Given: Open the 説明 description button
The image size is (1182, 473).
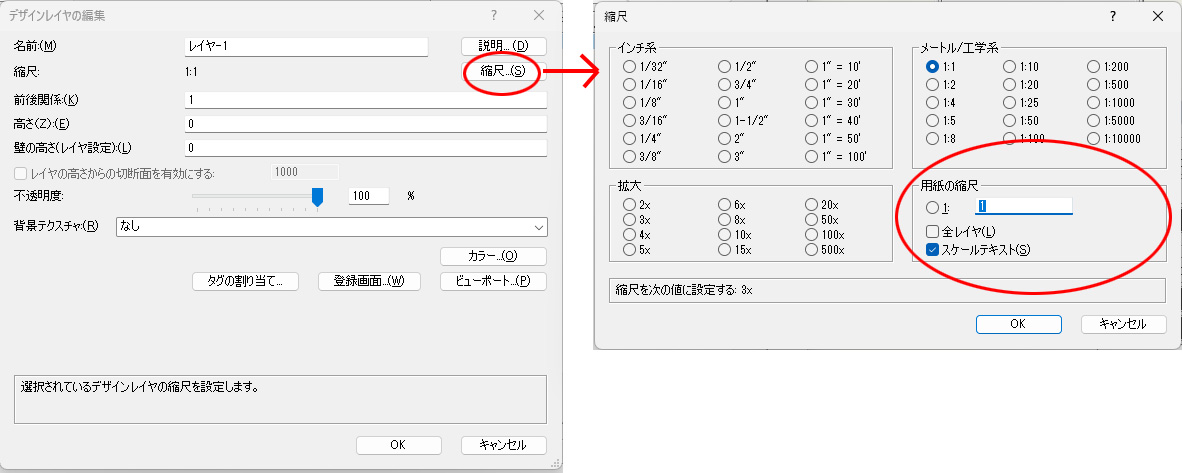Looking at the screenshot, I should tap(503, 46).
